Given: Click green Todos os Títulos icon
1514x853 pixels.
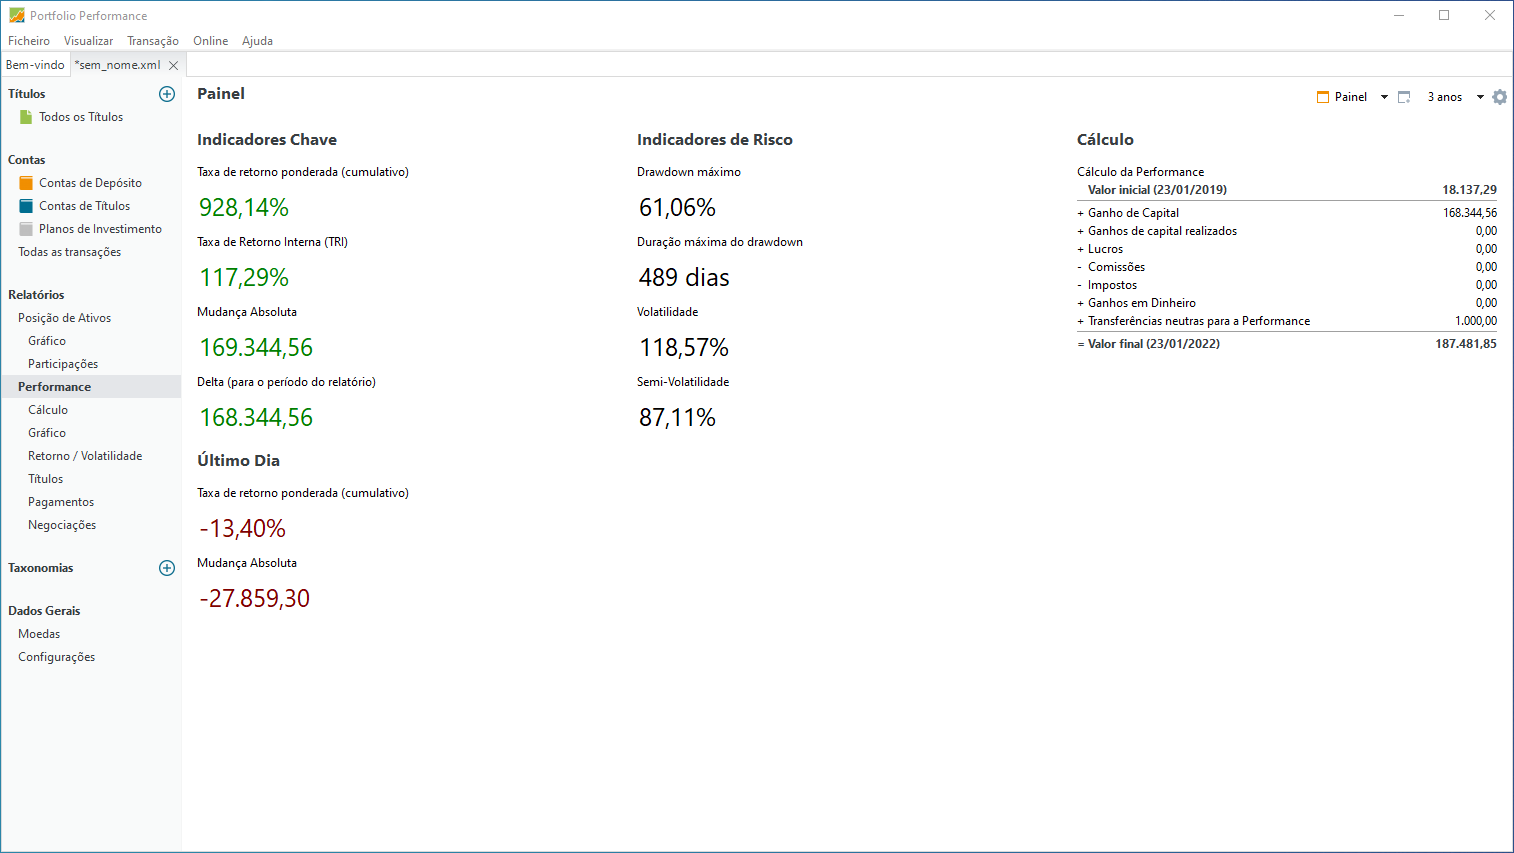Looking at the screenshot, I should coord(26,117).
